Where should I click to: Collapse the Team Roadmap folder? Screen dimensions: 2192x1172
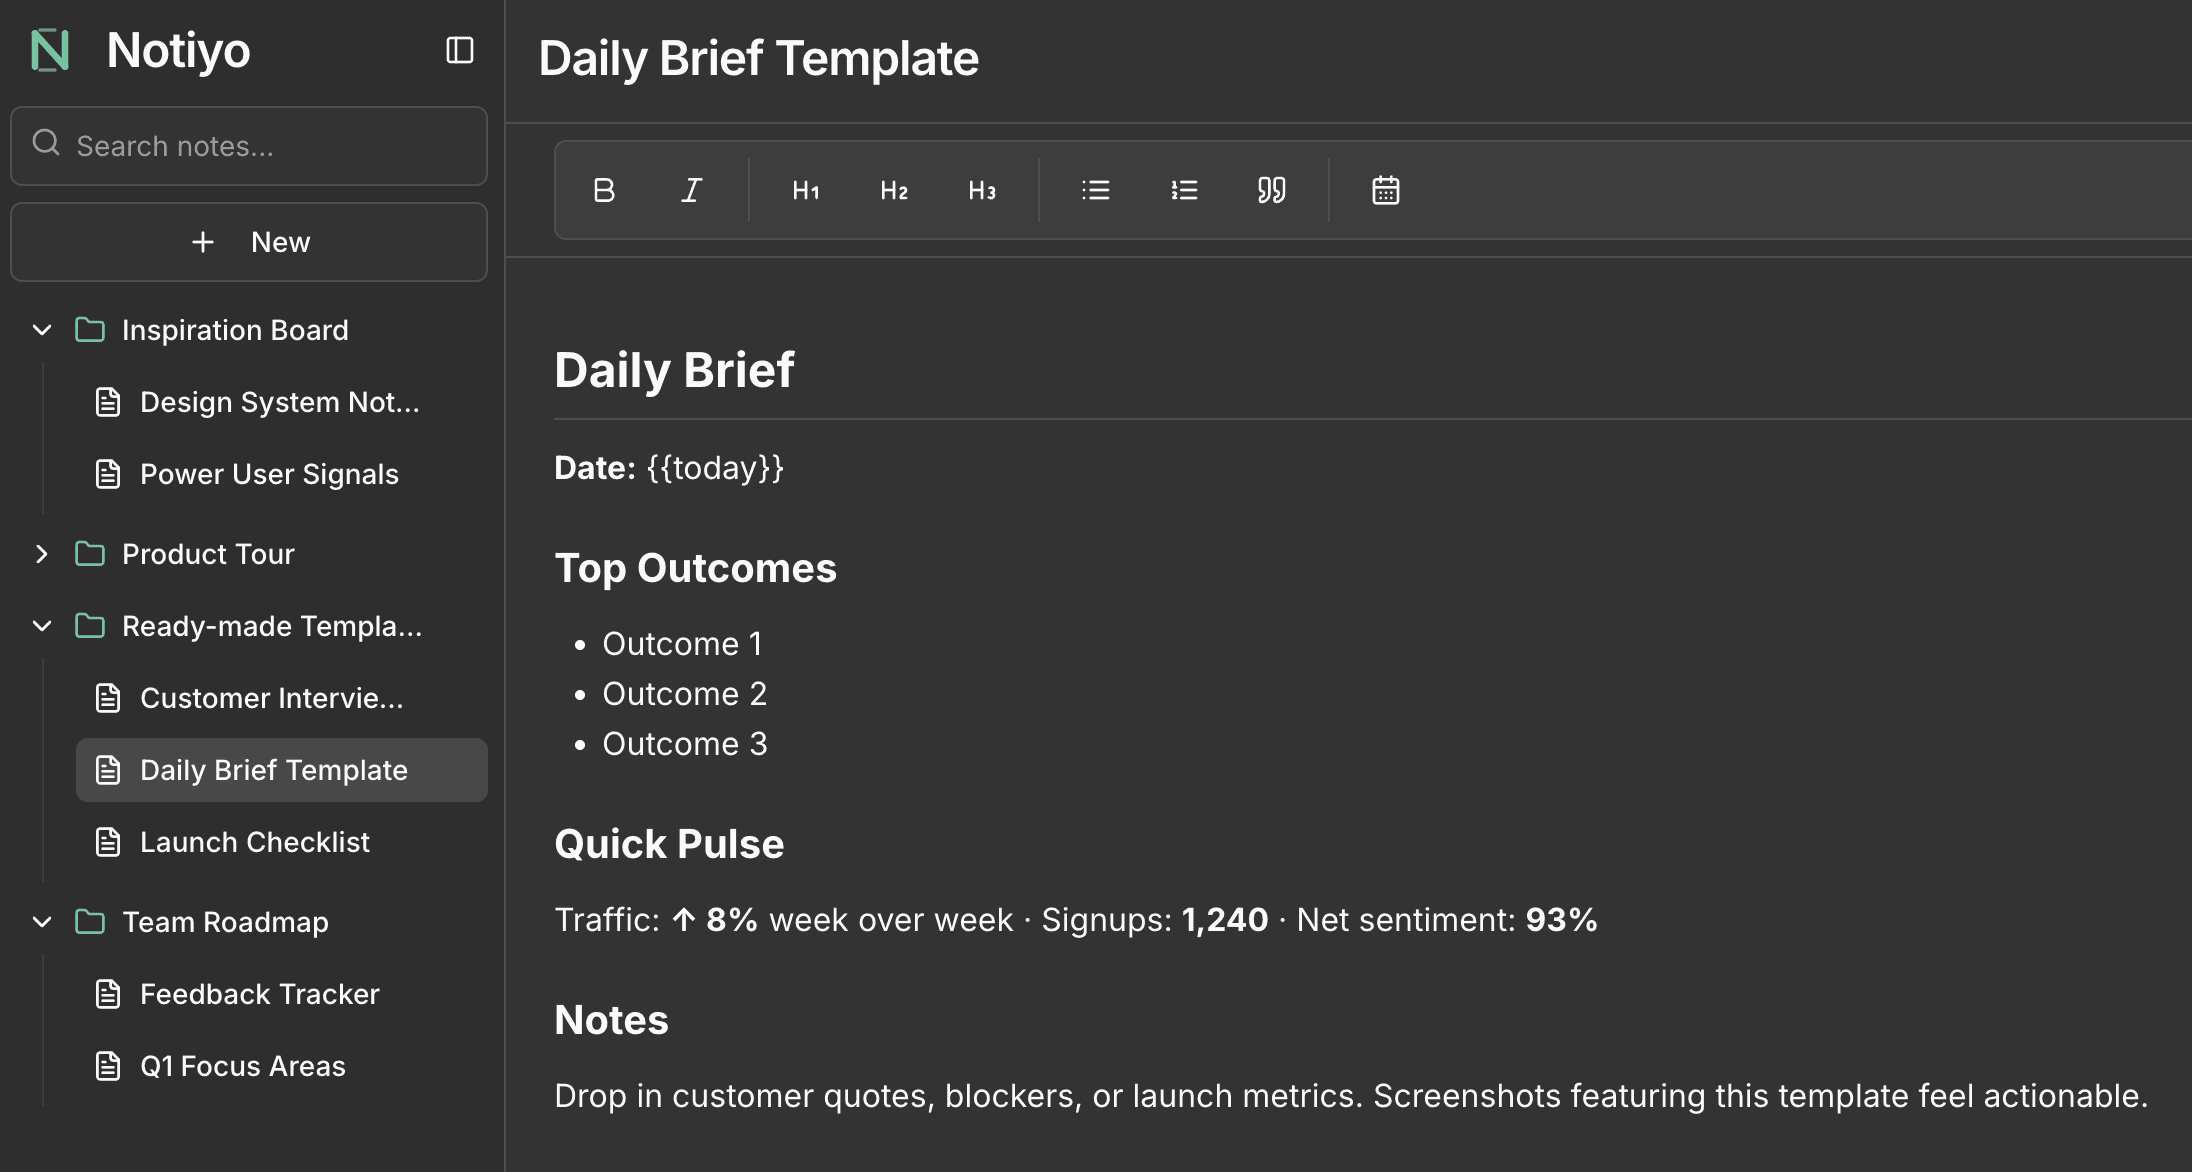42,922
